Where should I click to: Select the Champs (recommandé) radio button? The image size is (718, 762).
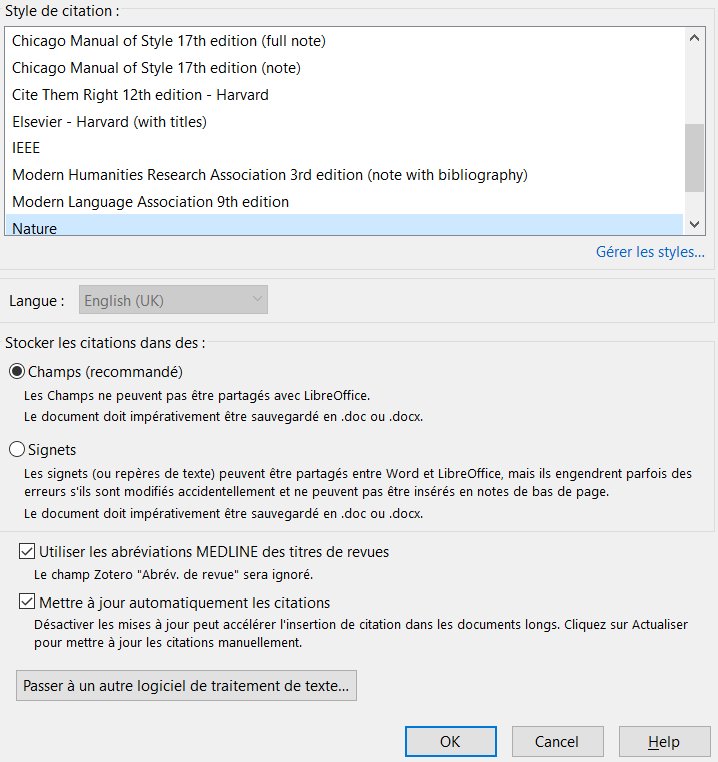click(x=17, y=372)
